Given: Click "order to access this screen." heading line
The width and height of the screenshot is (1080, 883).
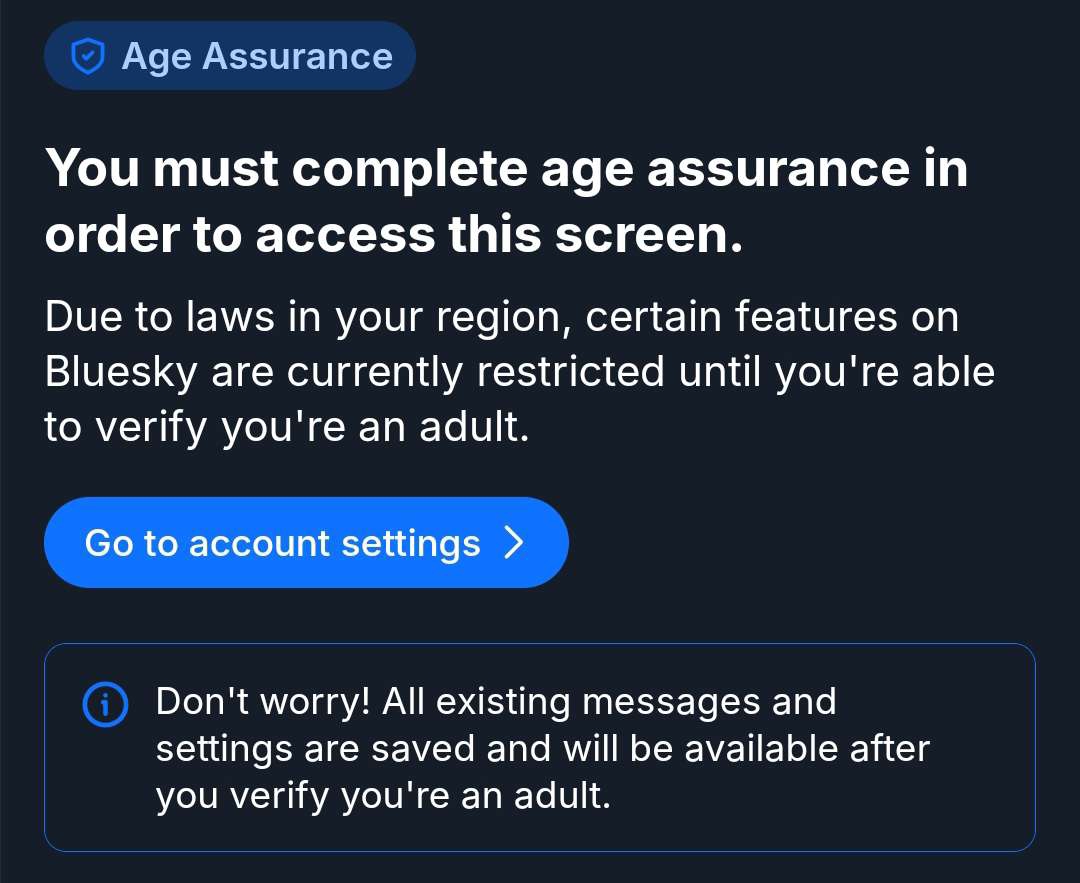Looking at the screenshot, I should click(394, 233).
